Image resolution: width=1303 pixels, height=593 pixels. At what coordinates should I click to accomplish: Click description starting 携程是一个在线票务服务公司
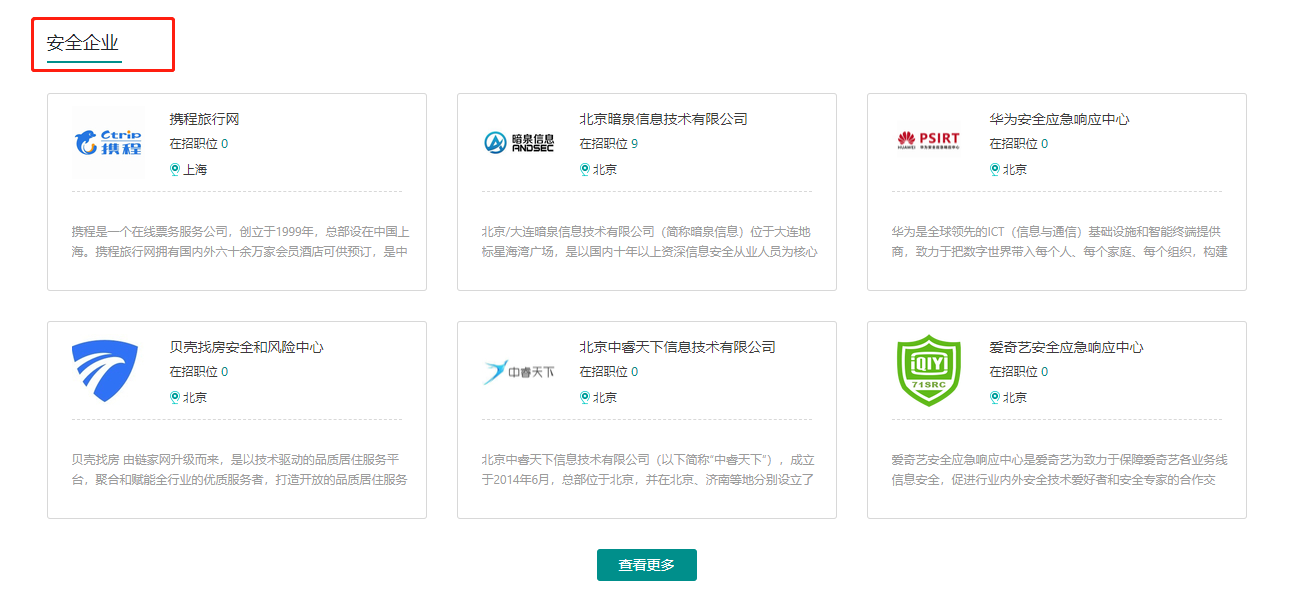pos(240,241)
